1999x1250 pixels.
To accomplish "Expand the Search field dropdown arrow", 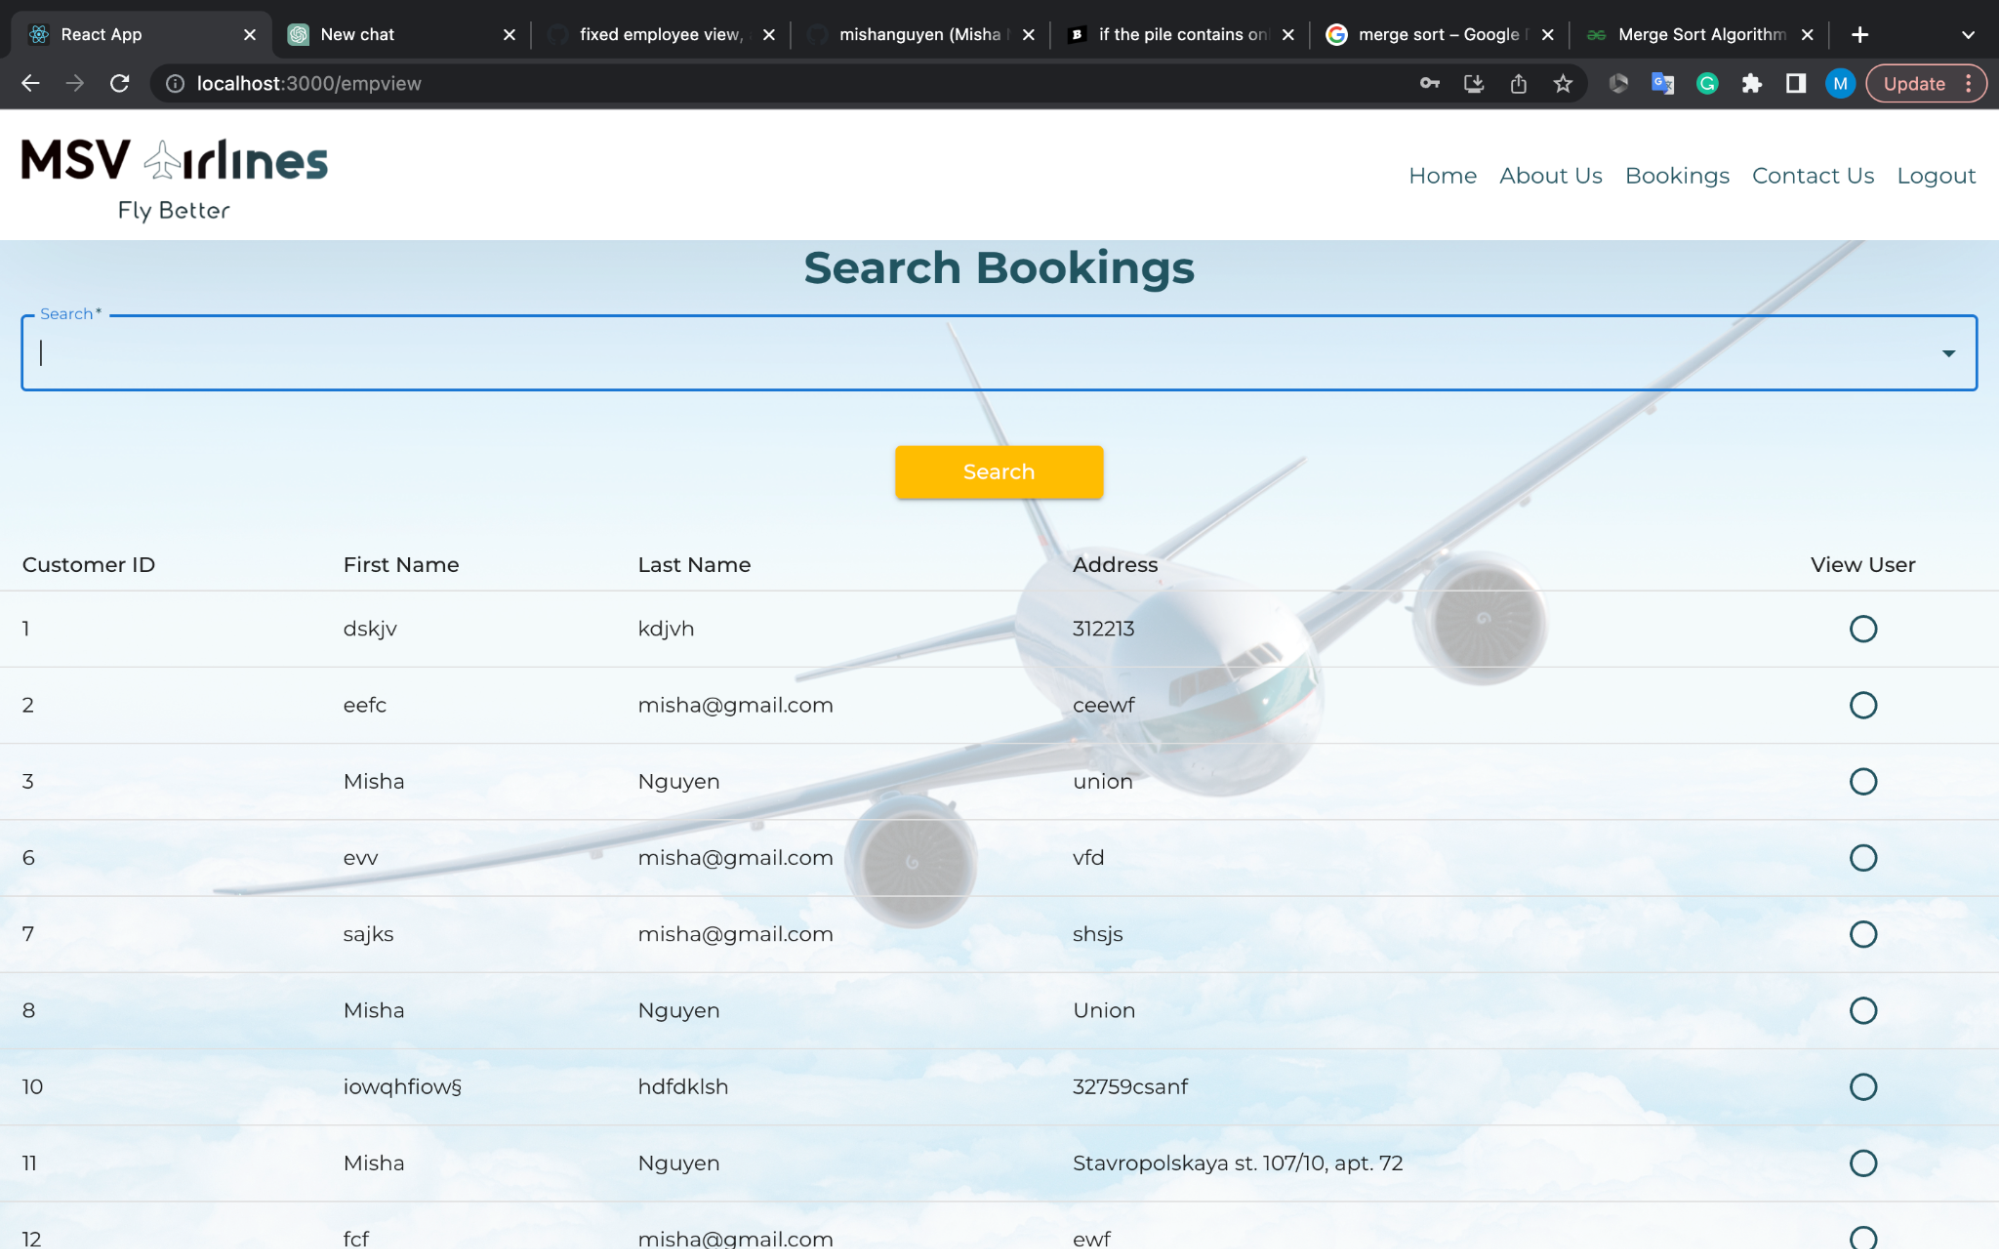I will tap(1948, 352).
